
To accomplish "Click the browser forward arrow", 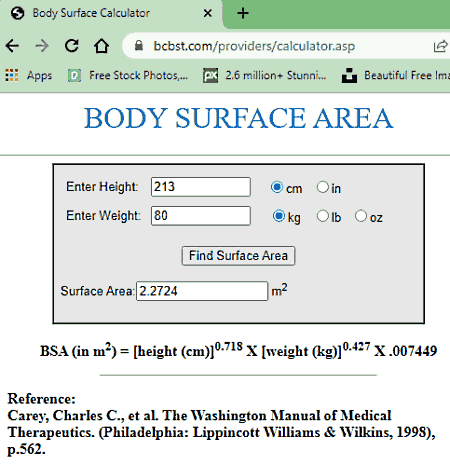I will coord(42,46).
